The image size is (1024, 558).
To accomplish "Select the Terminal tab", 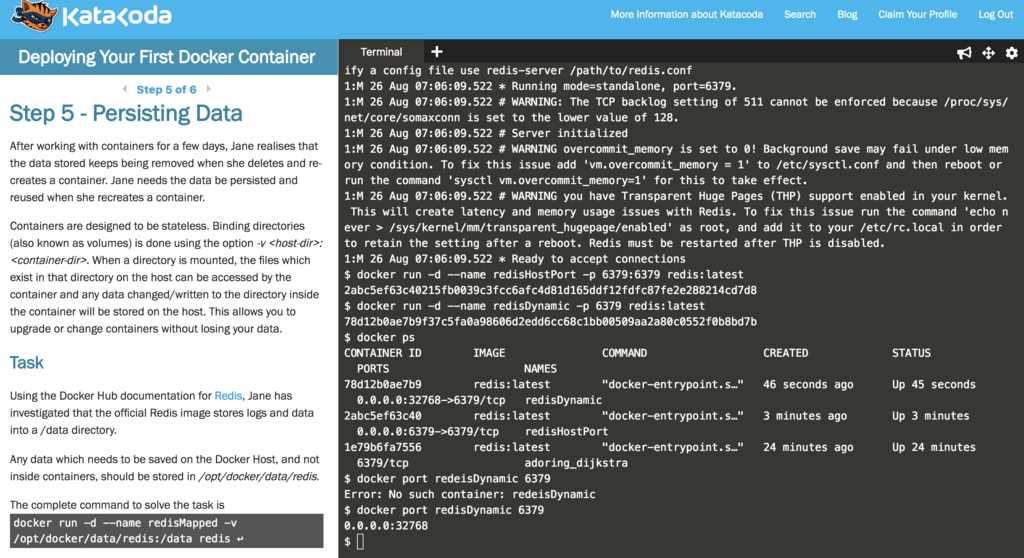I will [381, 52].
